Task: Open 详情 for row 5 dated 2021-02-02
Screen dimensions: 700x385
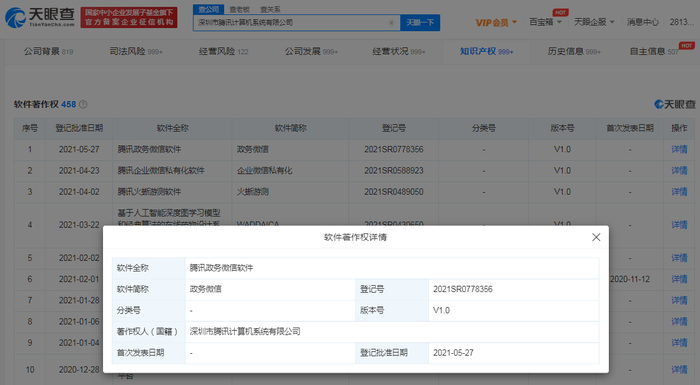Action: point(679,258)
